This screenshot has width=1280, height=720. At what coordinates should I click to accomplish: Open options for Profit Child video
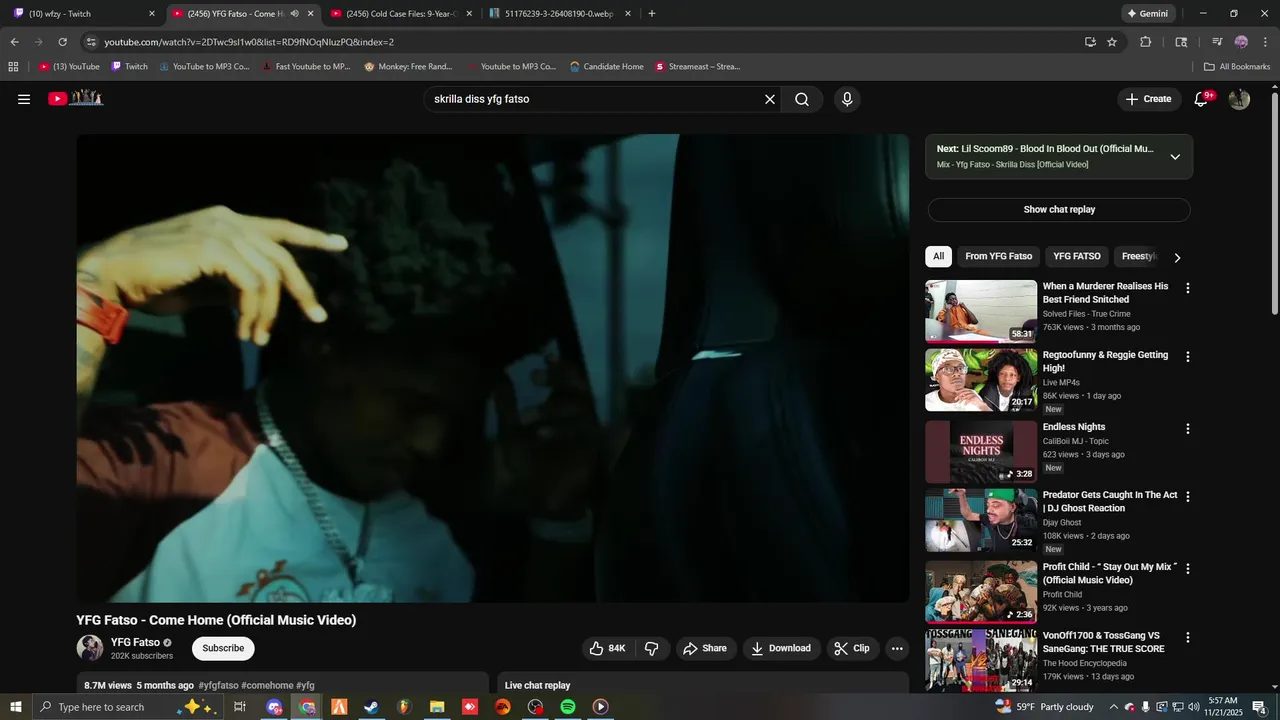coord(1188,569)
